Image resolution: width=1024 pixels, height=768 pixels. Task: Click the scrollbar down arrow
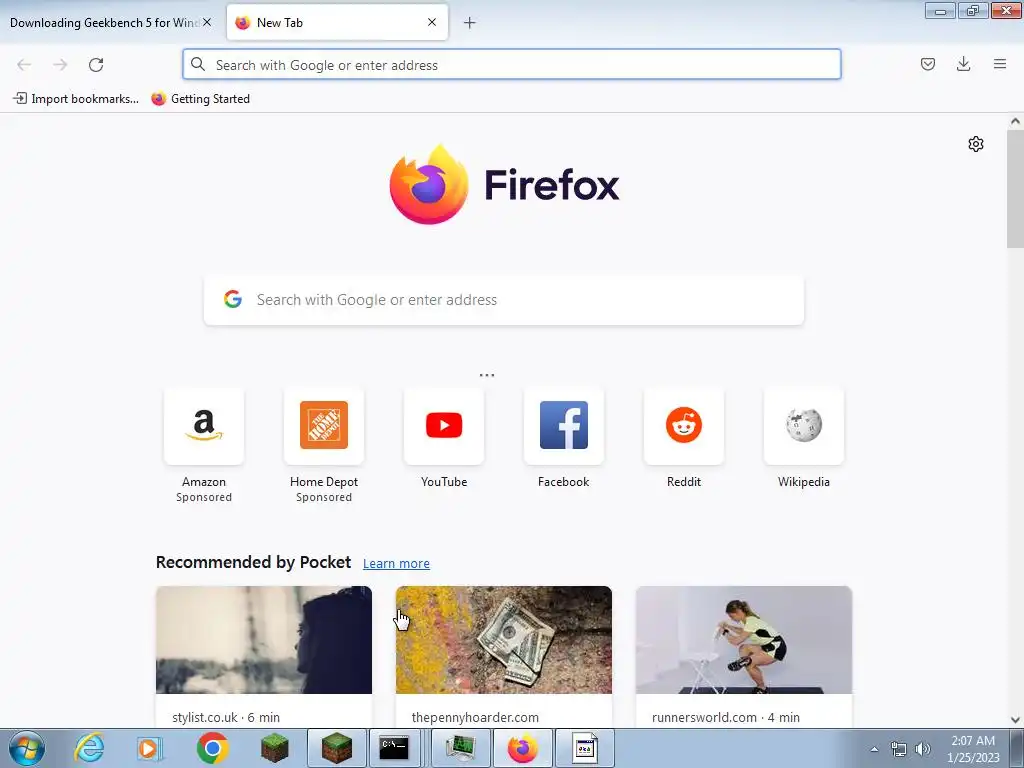tap(1015, 720)
